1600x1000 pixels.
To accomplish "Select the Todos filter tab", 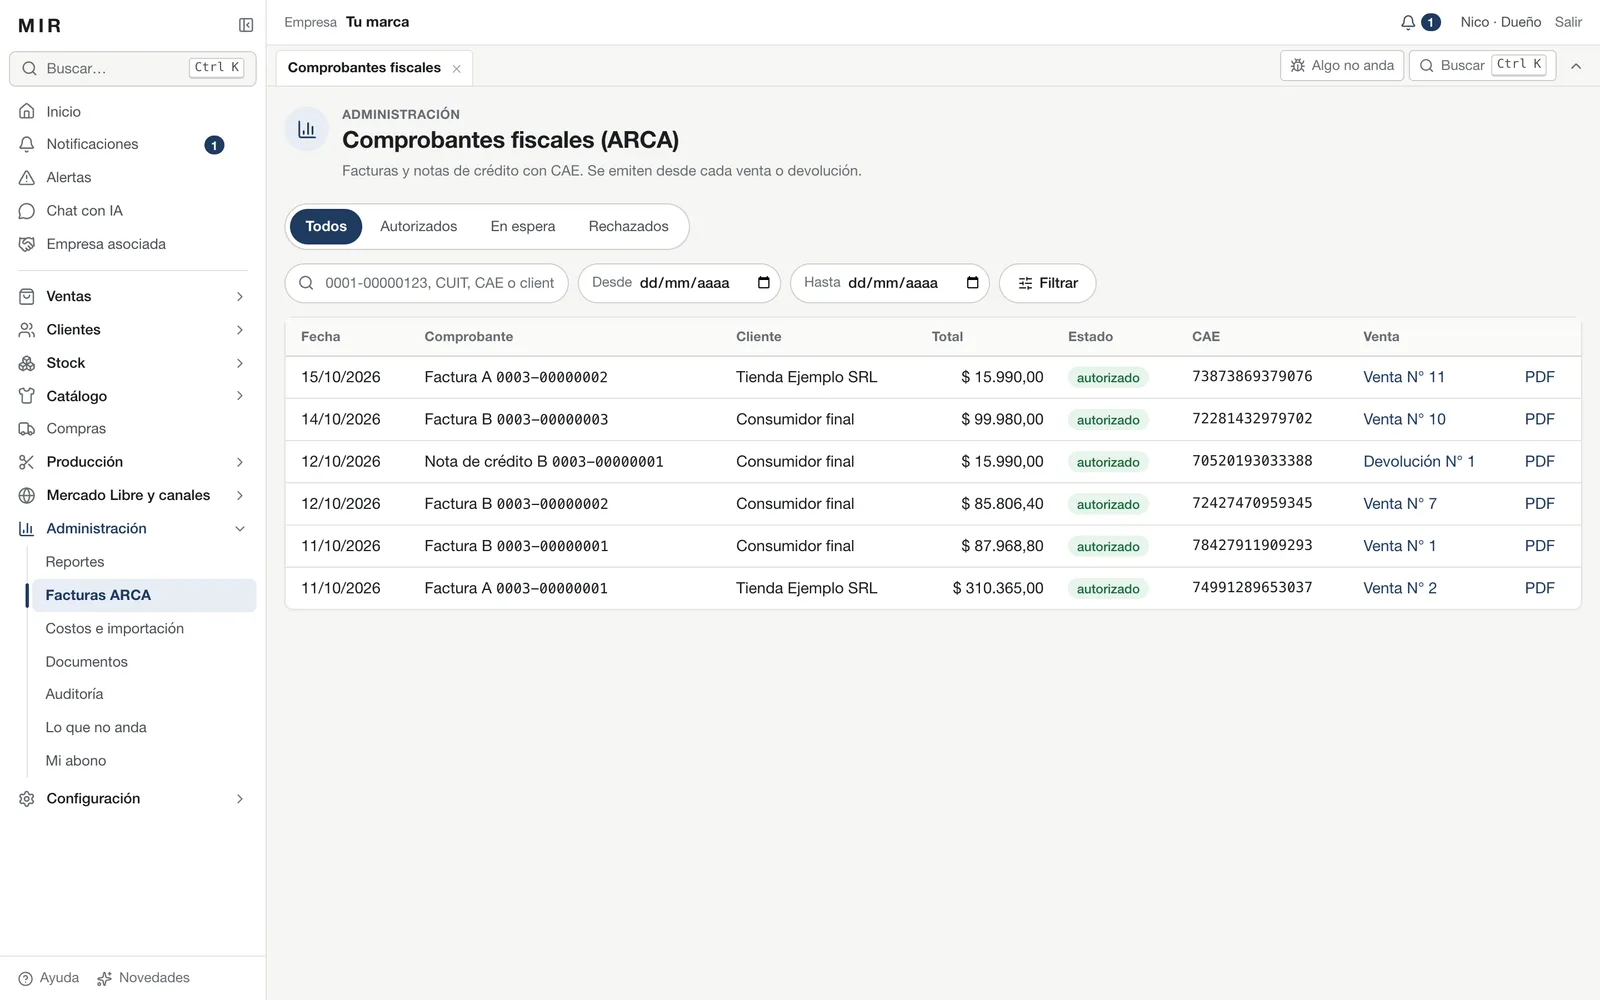I will tap(326, 227).
